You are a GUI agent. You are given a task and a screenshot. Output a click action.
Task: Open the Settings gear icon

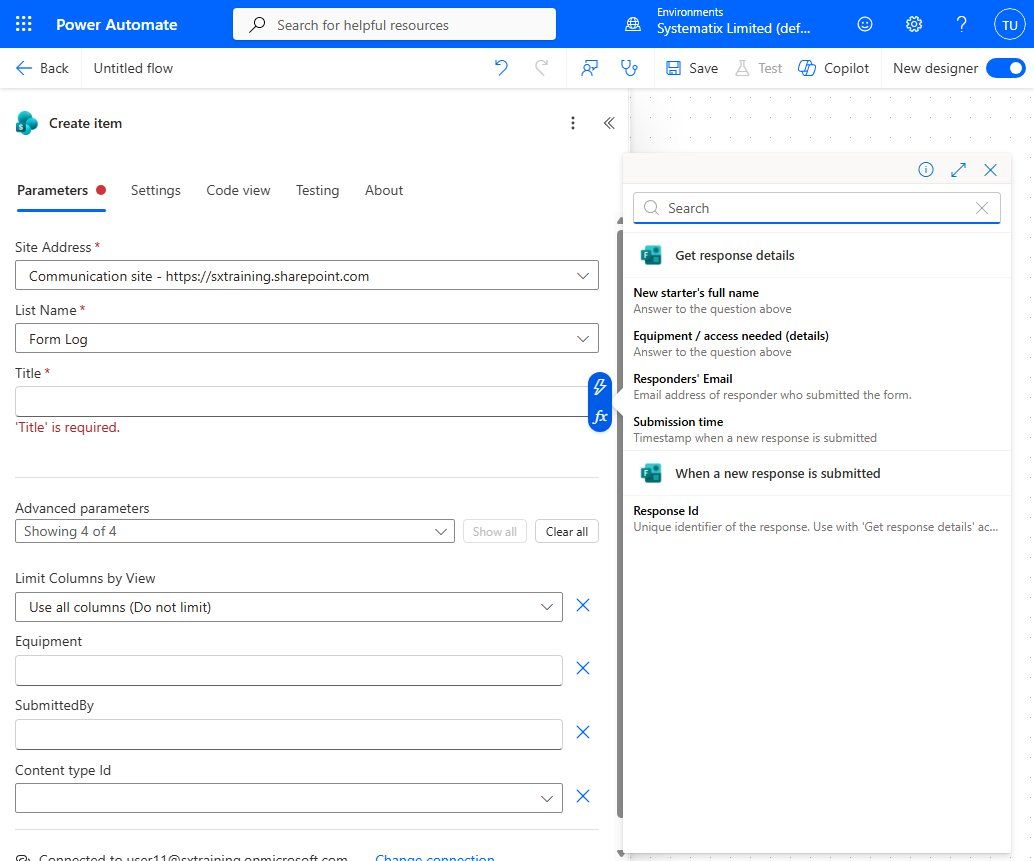pyautogui.click(x=913, y=24)
